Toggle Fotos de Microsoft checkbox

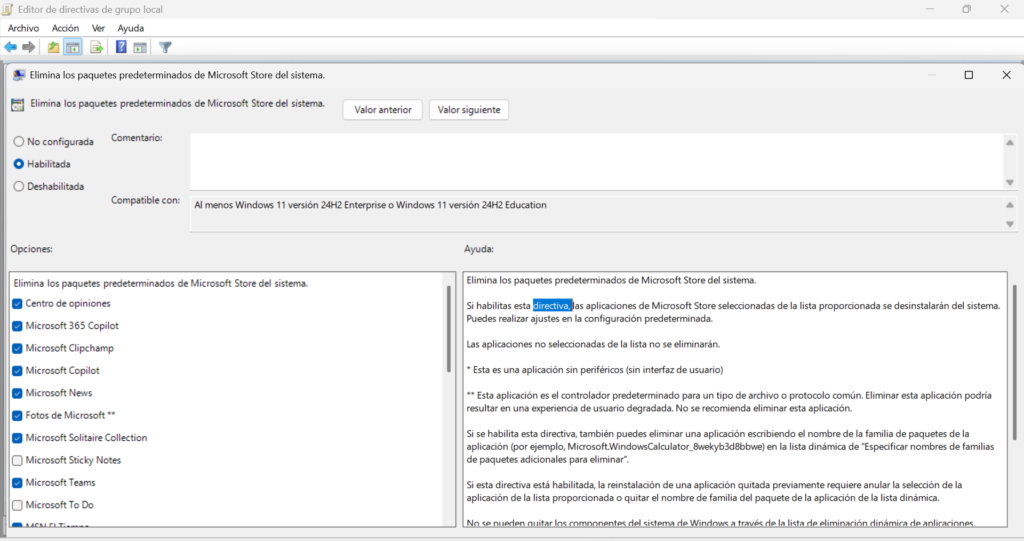click(18, 416)
